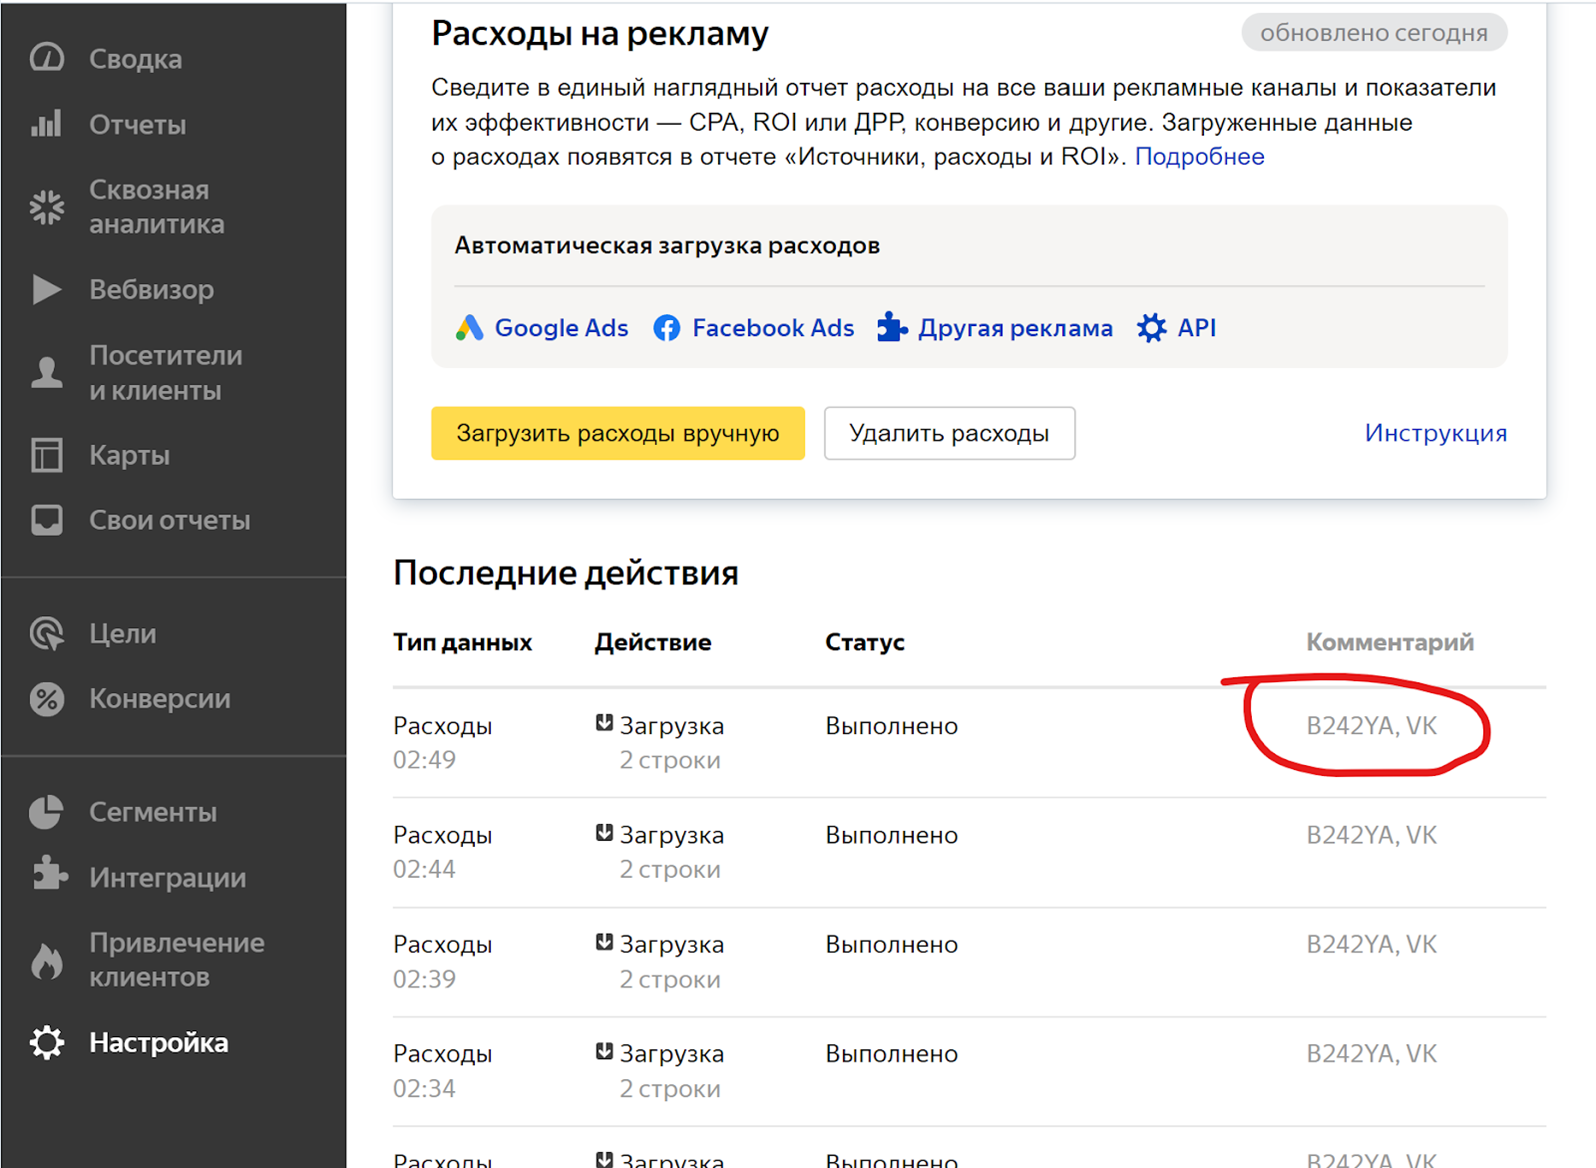Click the API gear icon
The image size is (1596, 1168).
tap(1152, 327)
